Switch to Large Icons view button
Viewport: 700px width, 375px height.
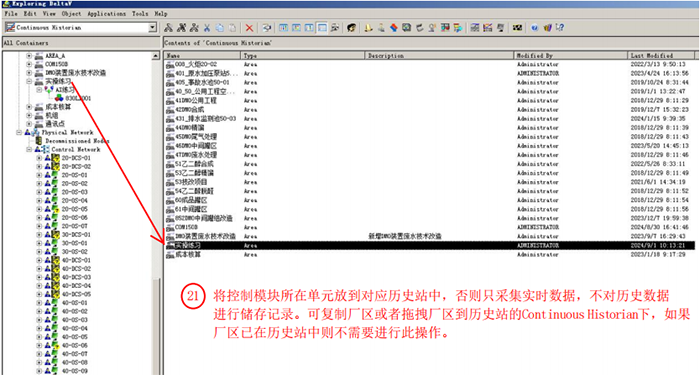coord(283,28)
